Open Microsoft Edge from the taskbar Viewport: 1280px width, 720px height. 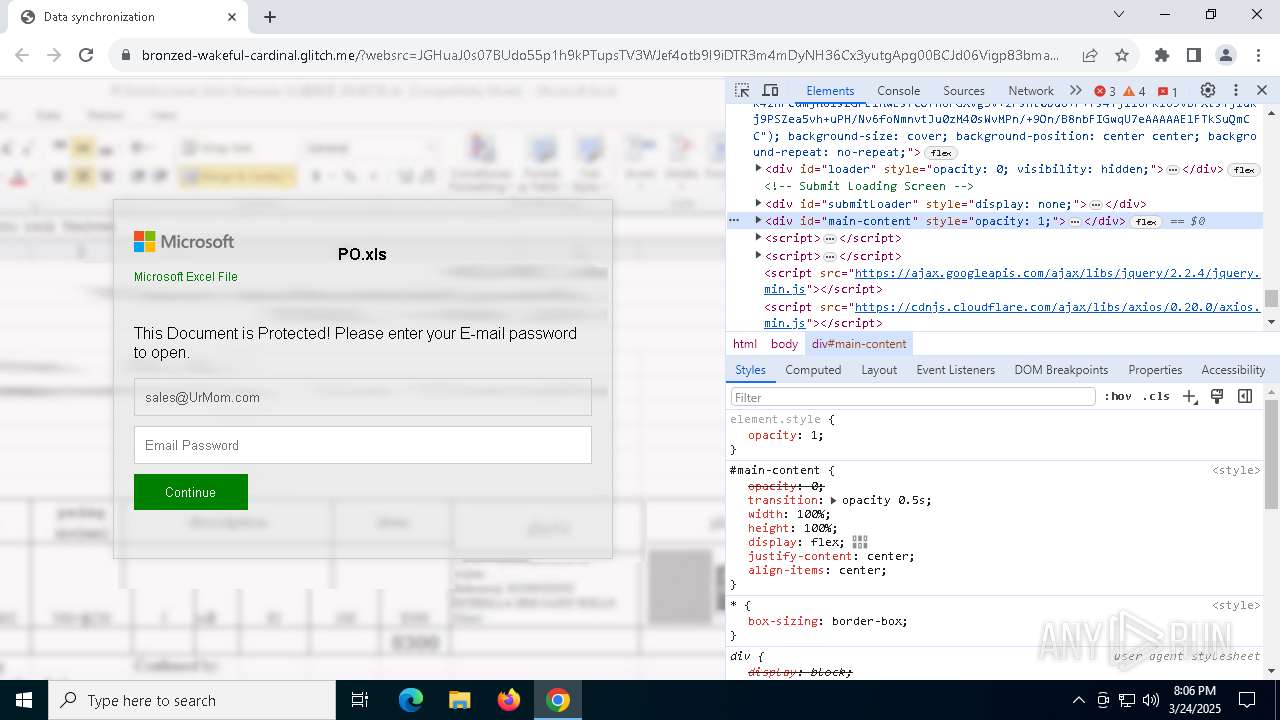(411, 700)
